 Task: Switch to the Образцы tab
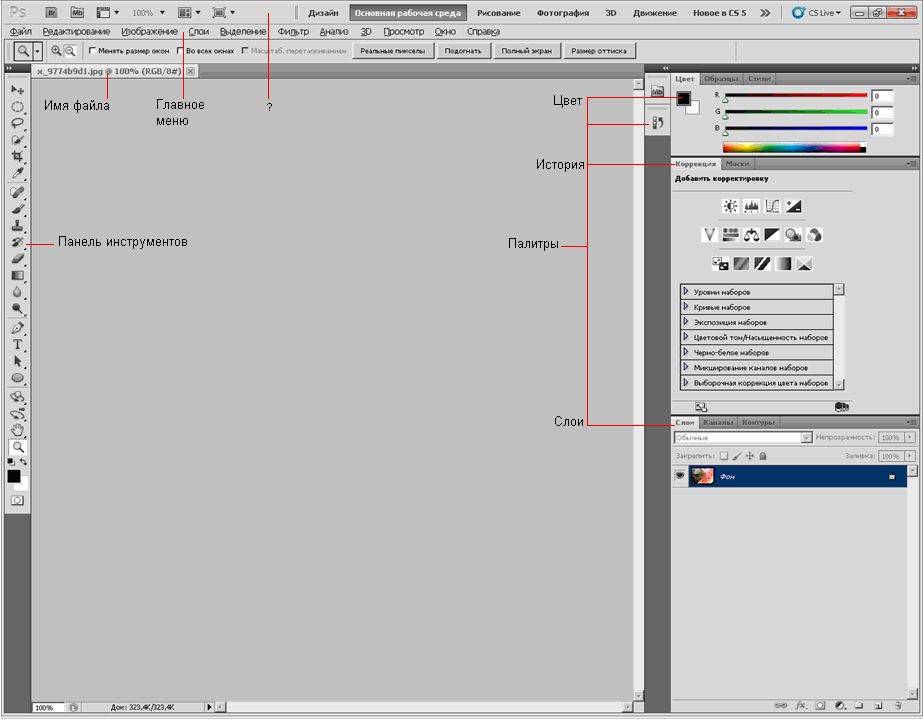[721, 78]
